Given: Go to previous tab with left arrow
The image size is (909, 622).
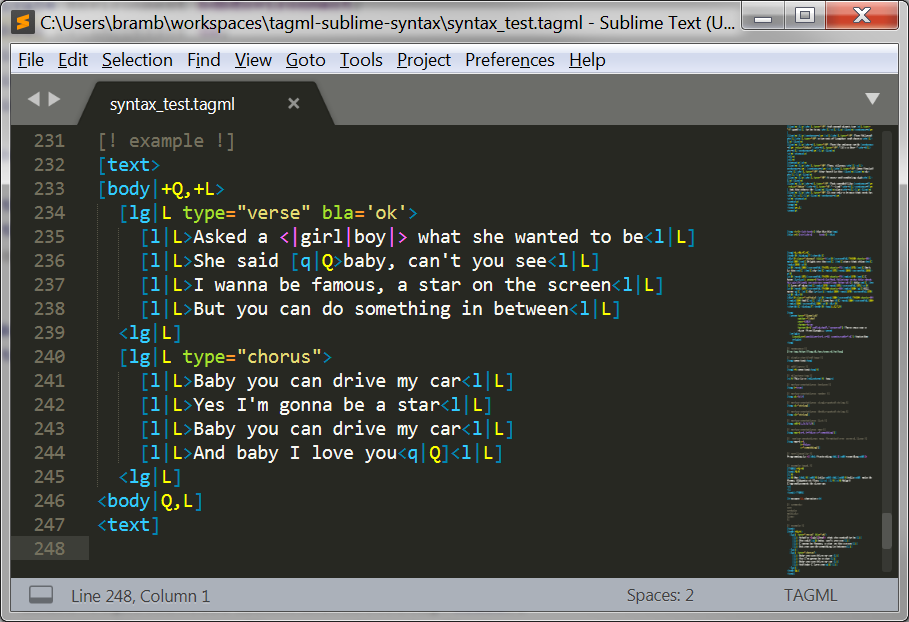Looking at the screenshot, I should pyautogui.click(x=34, y=99).
